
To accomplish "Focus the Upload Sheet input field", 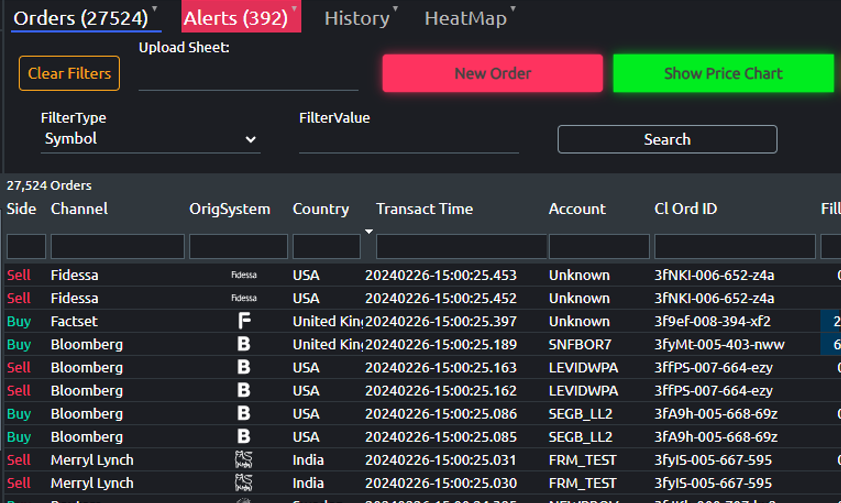I will coord(248,76).
